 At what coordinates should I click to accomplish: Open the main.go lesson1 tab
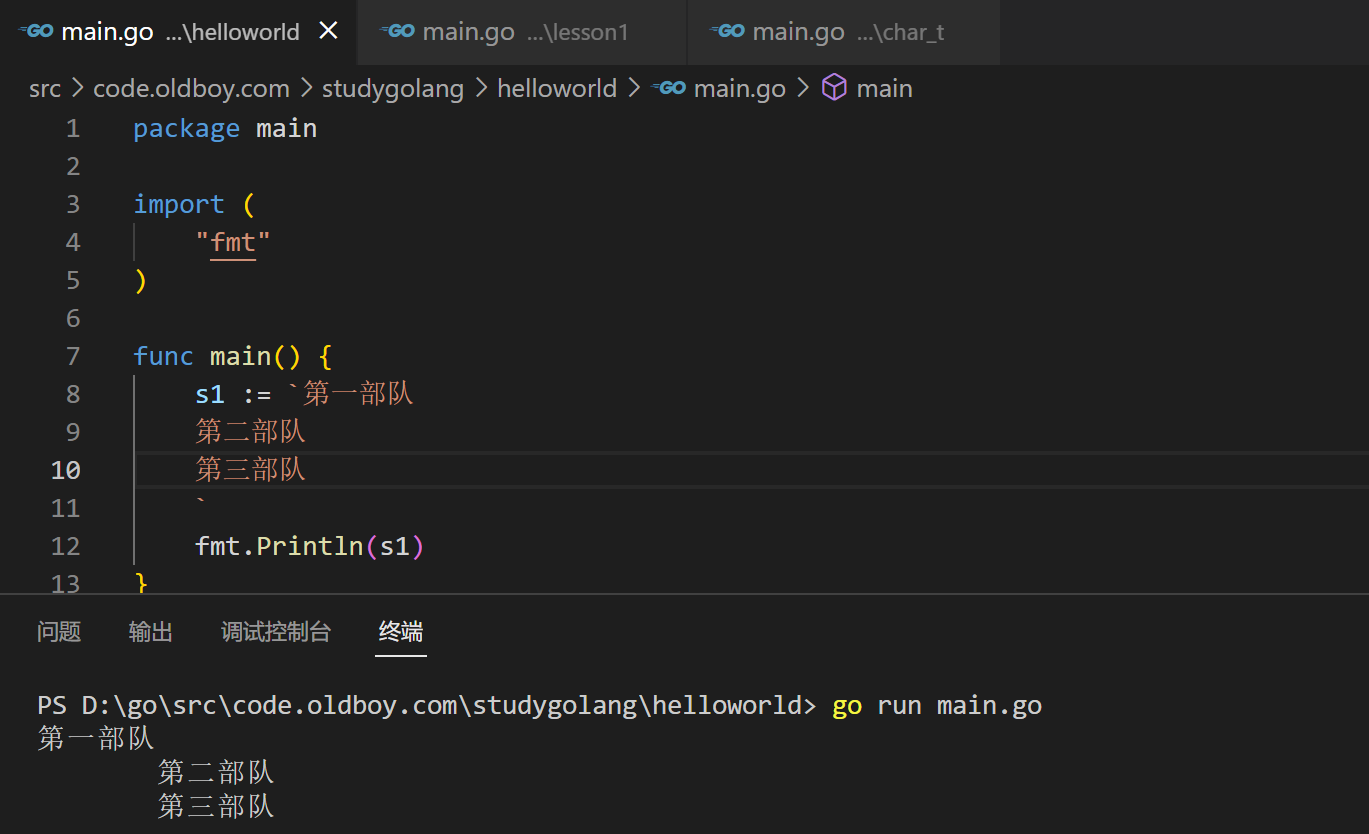[521, 32]
